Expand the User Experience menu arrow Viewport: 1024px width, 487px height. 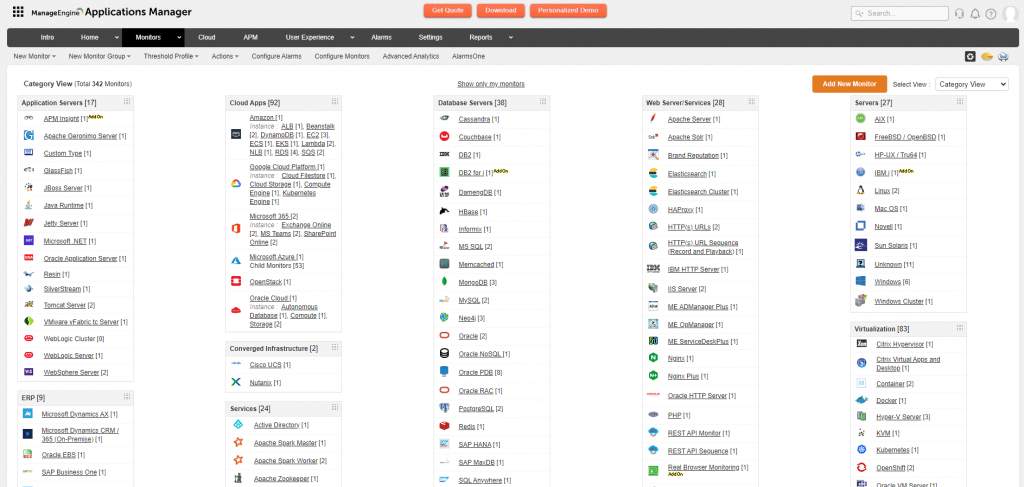tap(352, 38)
